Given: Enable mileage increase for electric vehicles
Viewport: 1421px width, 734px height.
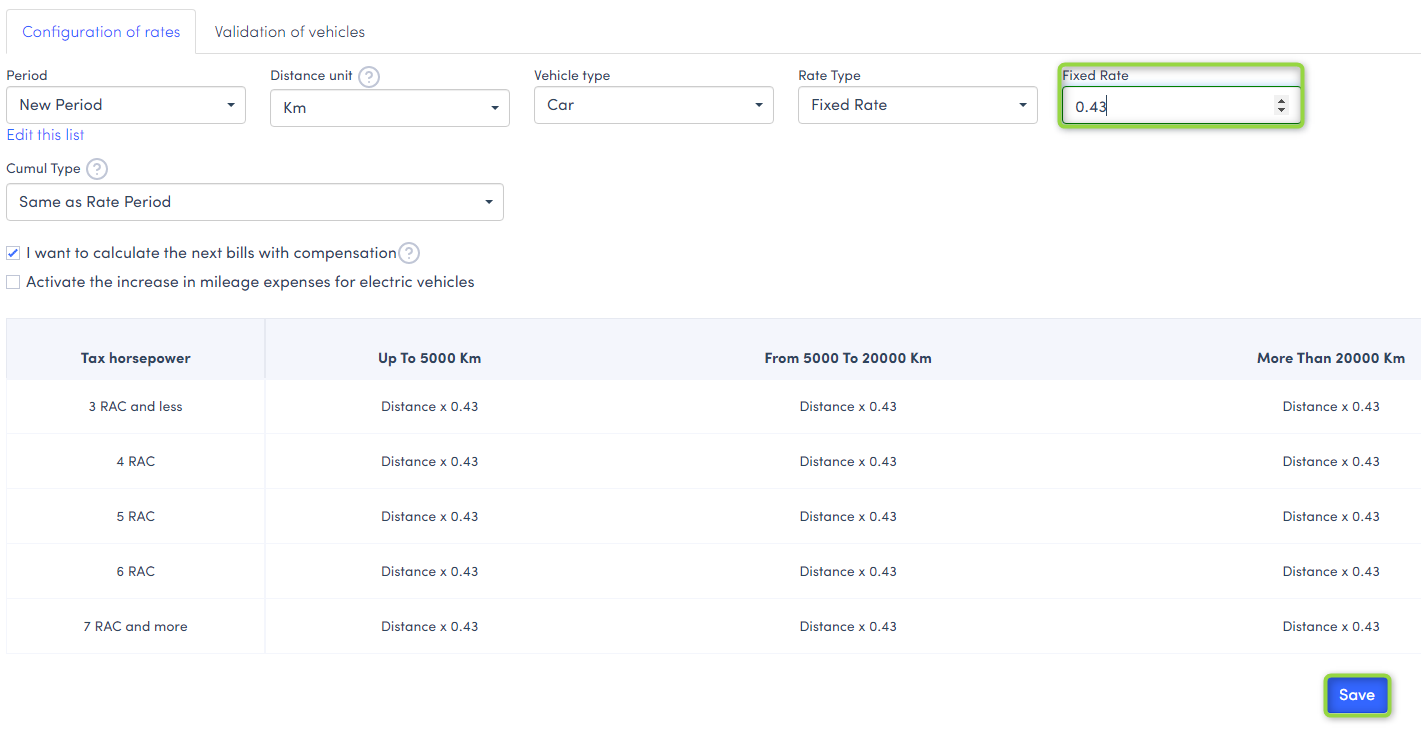Looking at the screenshot, I should coord(13,282).
